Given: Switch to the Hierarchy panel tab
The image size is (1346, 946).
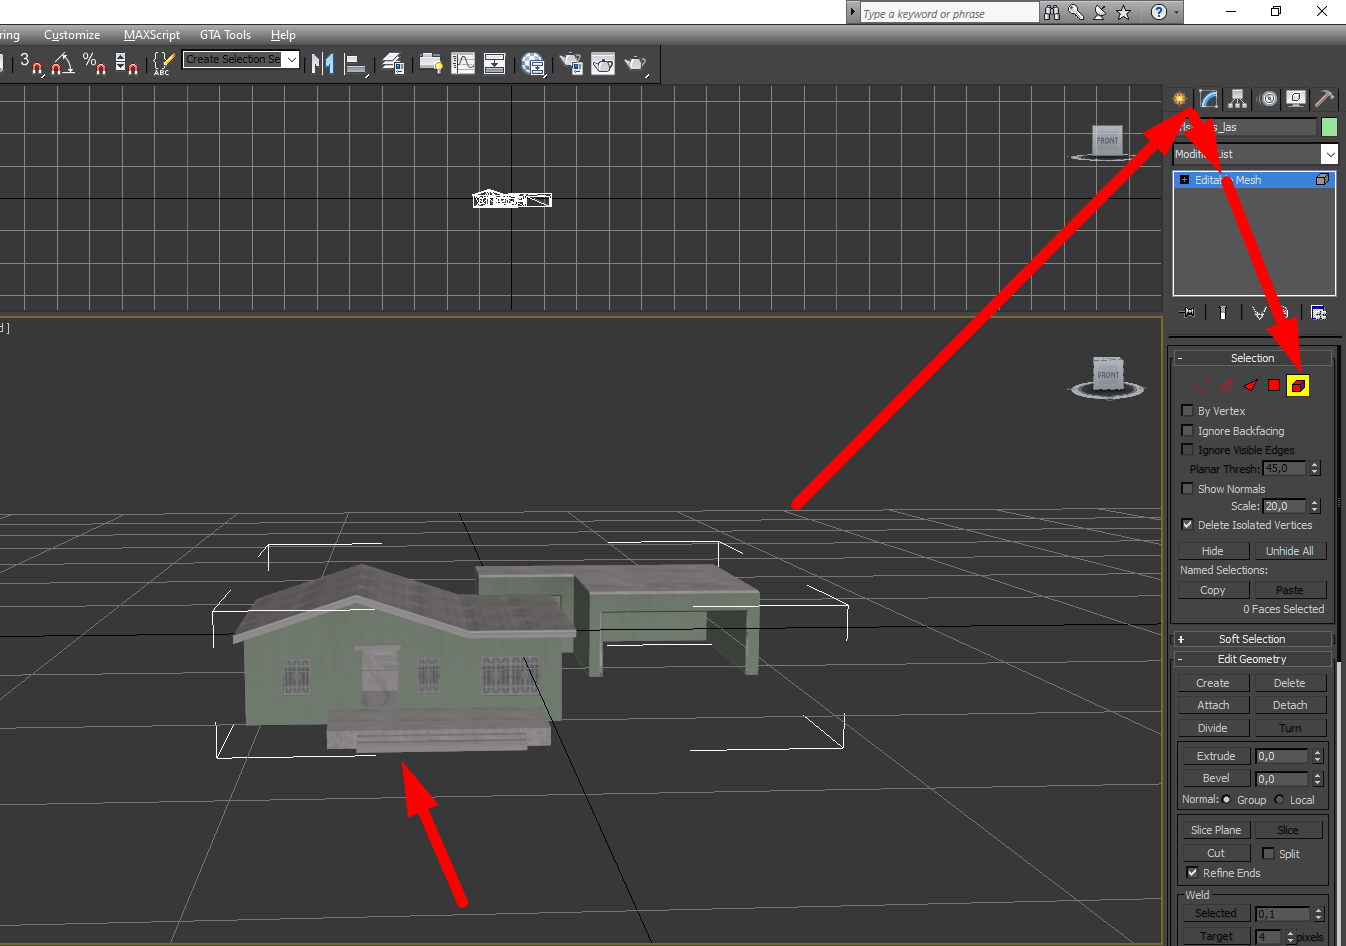Looking at the screenshot, I should (1238, 98).
